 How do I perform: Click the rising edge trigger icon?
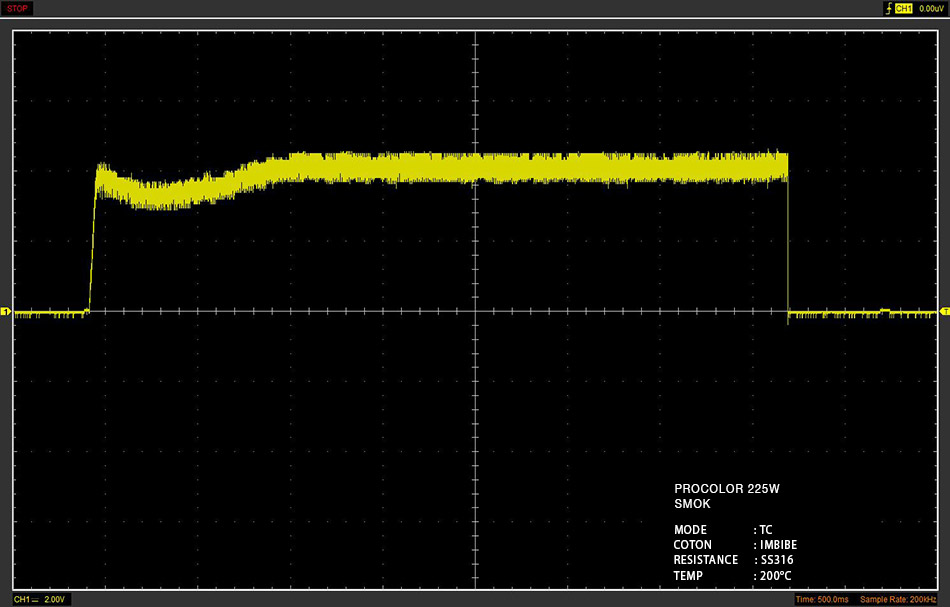pyautogui.click(x=889, y=8)
